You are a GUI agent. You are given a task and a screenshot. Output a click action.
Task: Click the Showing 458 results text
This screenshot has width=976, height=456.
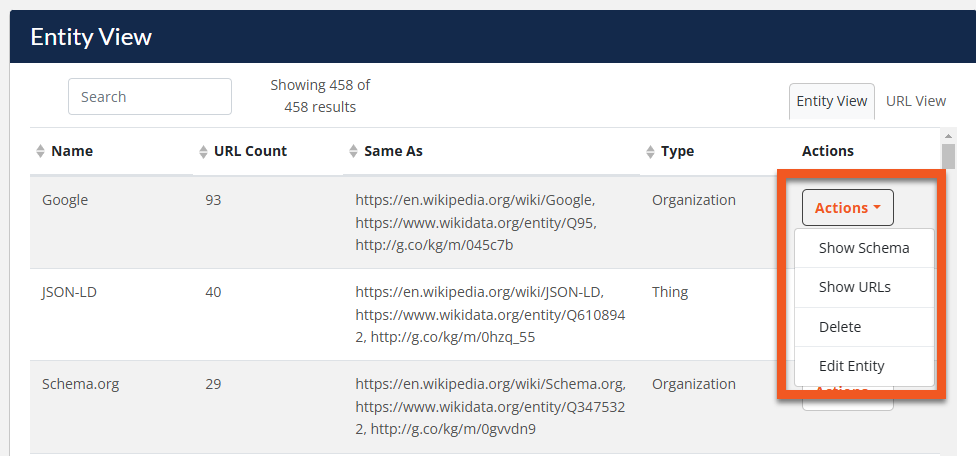(320, 96)
